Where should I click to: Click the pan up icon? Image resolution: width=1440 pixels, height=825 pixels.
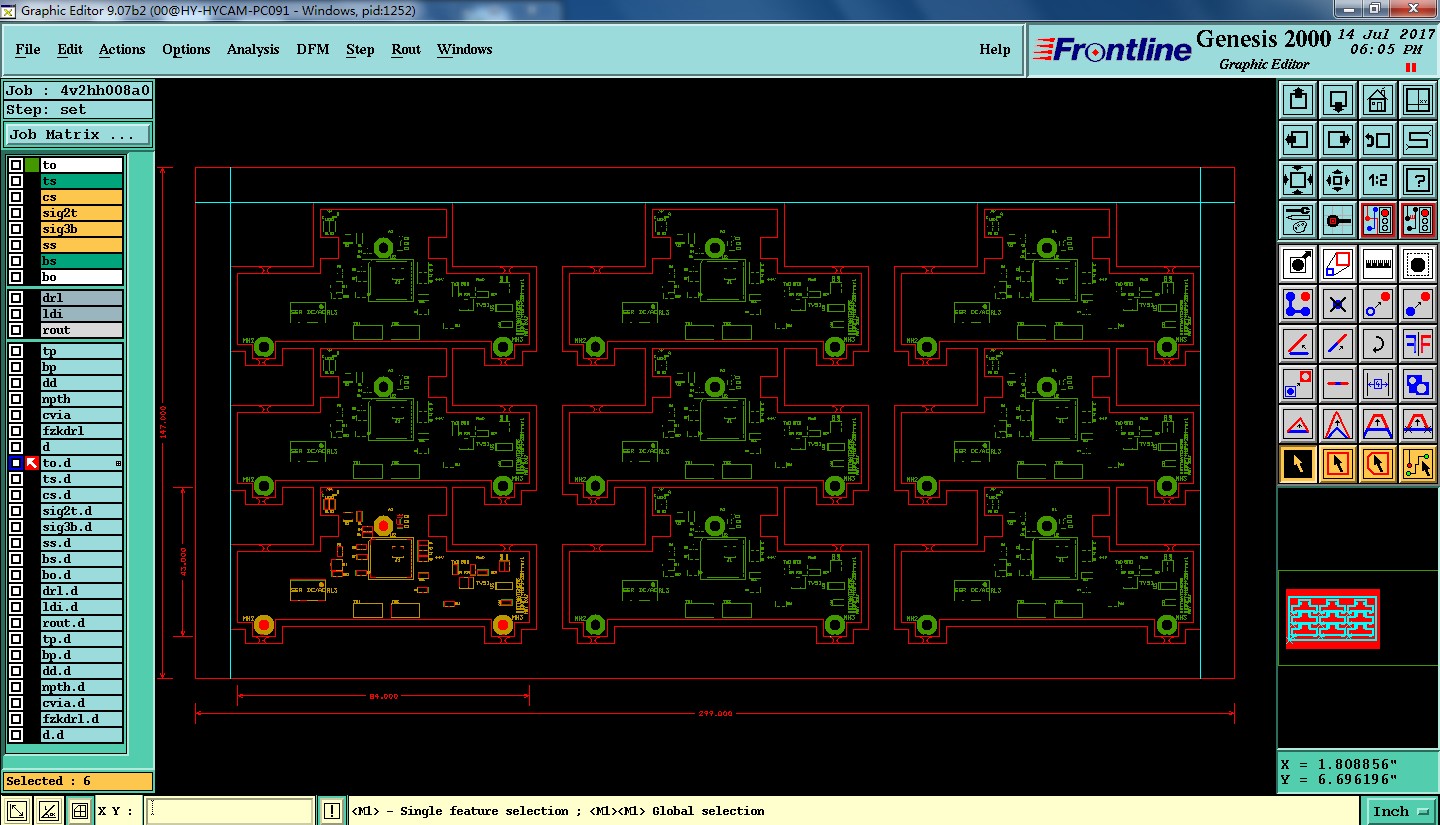click(1298, 100)
